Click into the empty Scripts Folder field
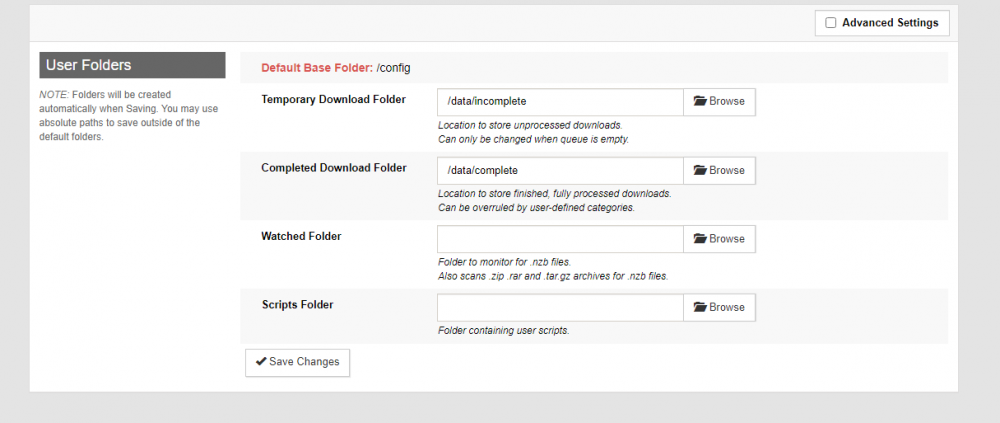 [561, 308]
